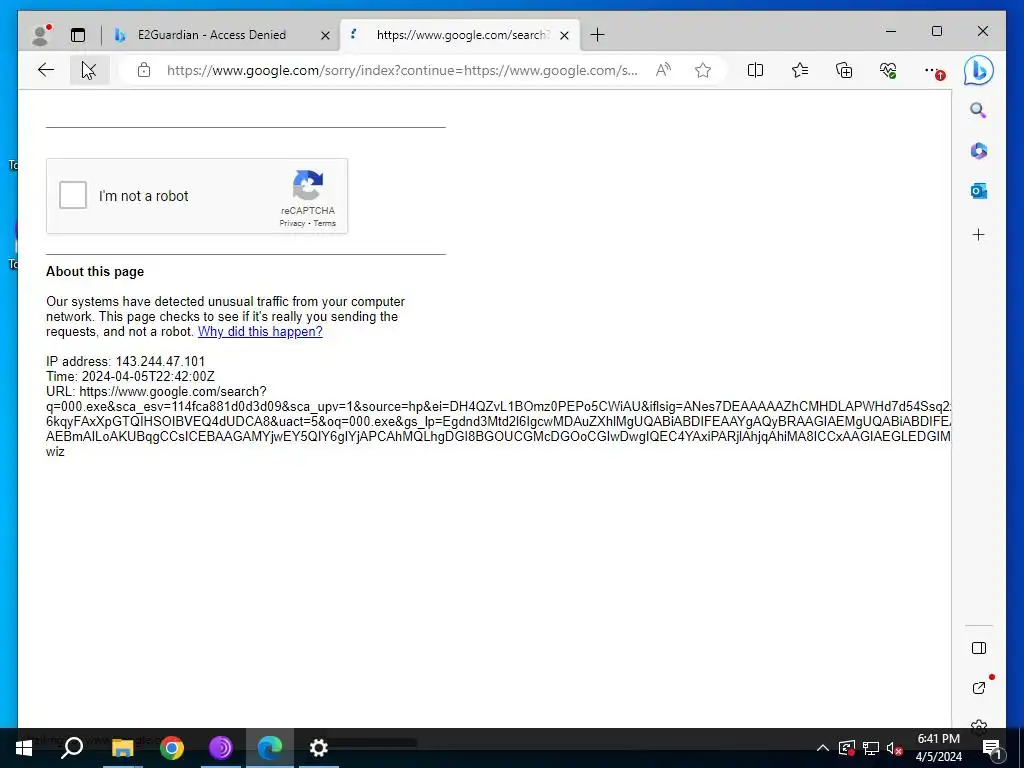
Task: Open link in external window sidebar icon
Action: pos(978,688)
